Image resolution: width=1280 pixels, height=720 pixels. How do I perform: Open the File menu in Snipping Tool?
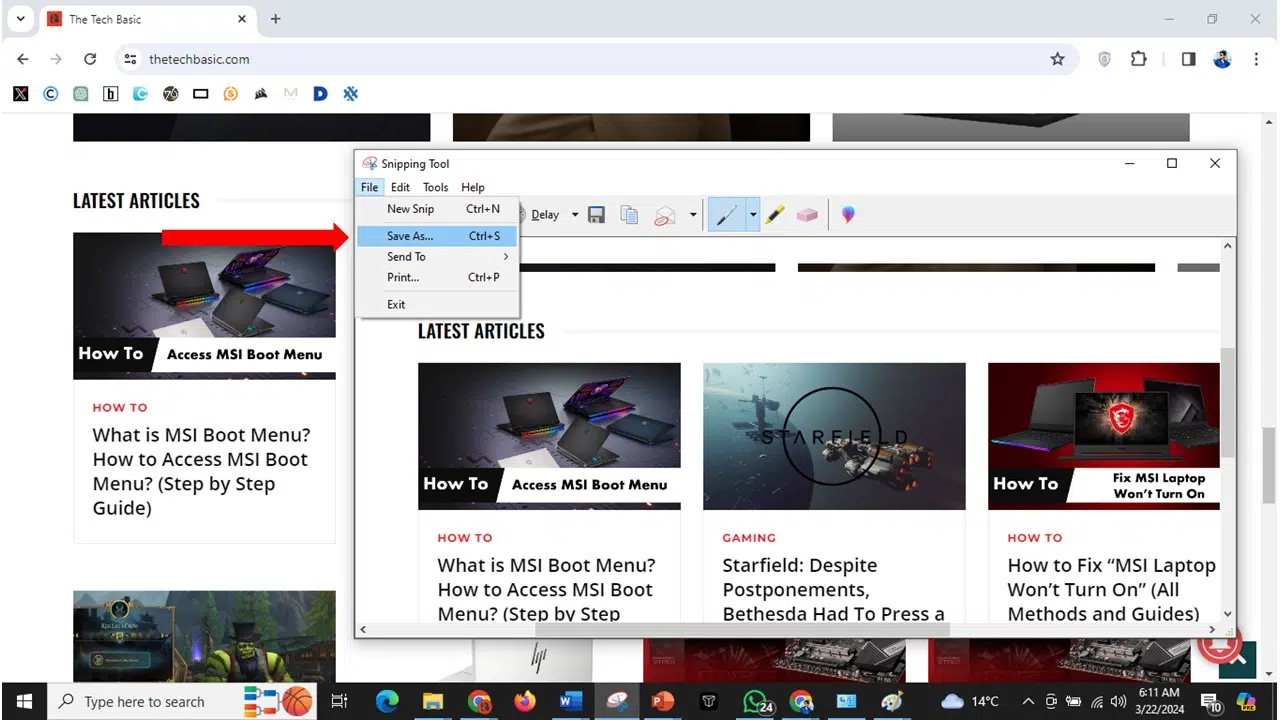369,187
